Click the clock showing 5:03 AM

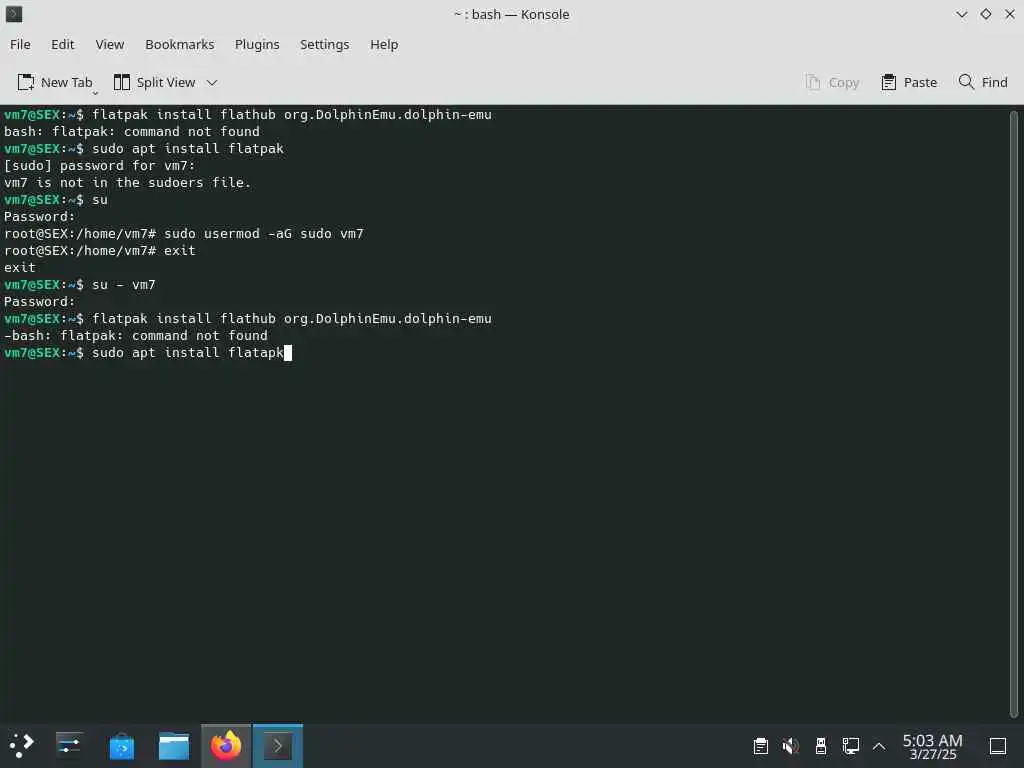coord(933,746)
